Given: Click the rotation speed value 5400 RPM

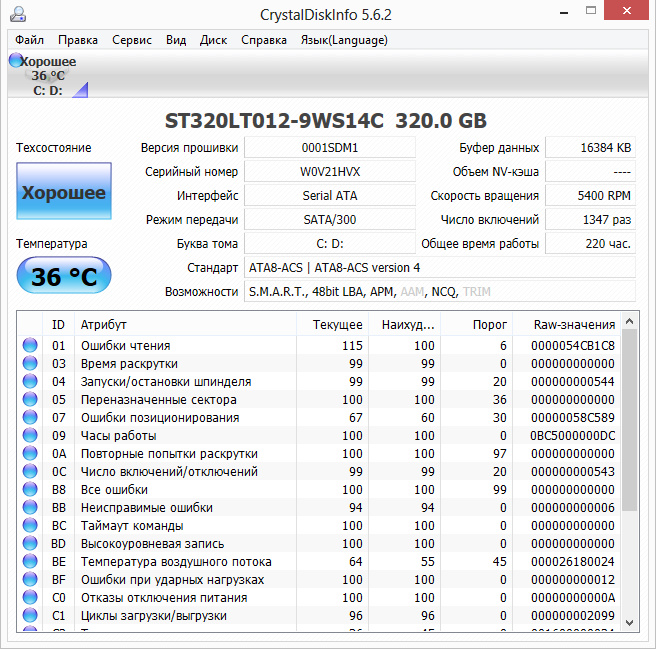Looking at the screenshot, I should tap(590, 195).
